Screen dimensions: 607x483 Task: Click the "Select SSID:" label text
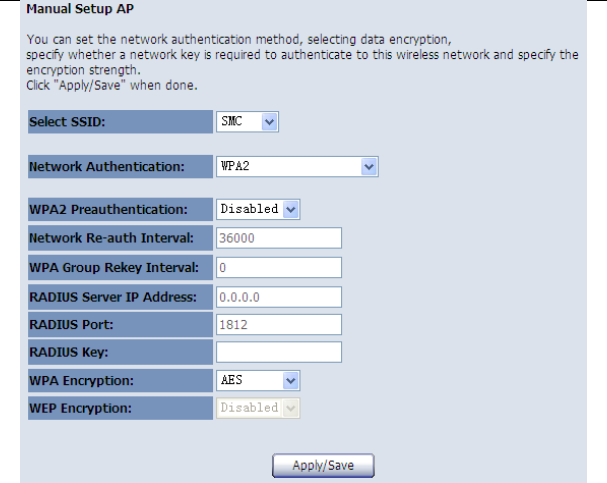coord(65,122)
